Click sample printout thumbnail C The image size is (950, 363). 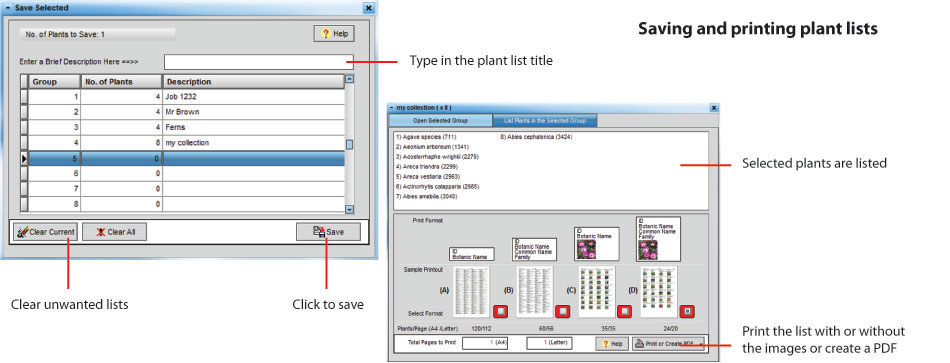(x=596, y=291)
